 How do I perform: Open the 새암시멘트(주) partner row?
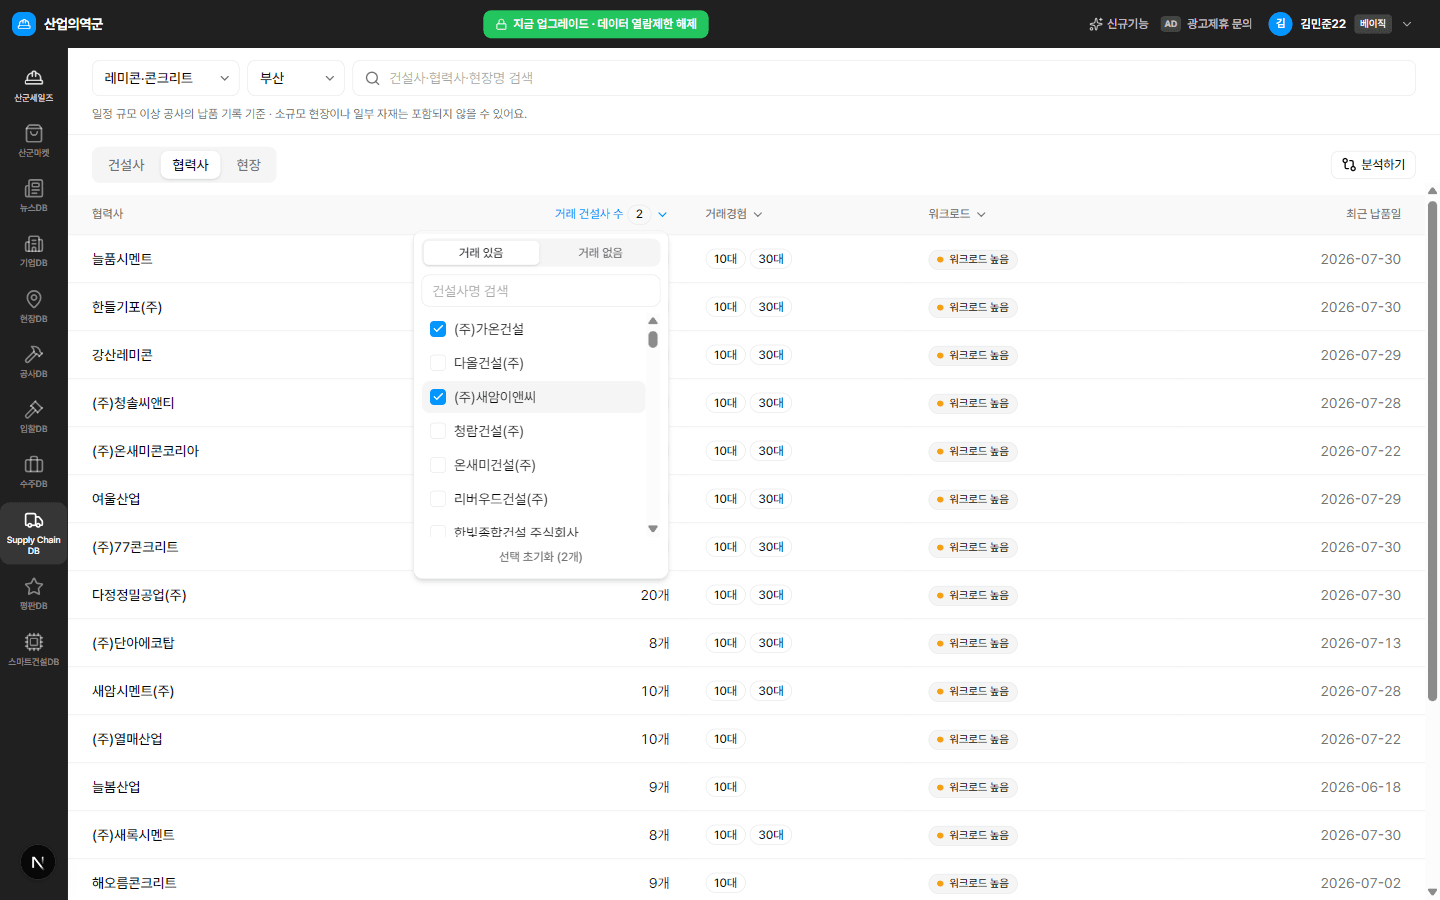tap(746, 691)
